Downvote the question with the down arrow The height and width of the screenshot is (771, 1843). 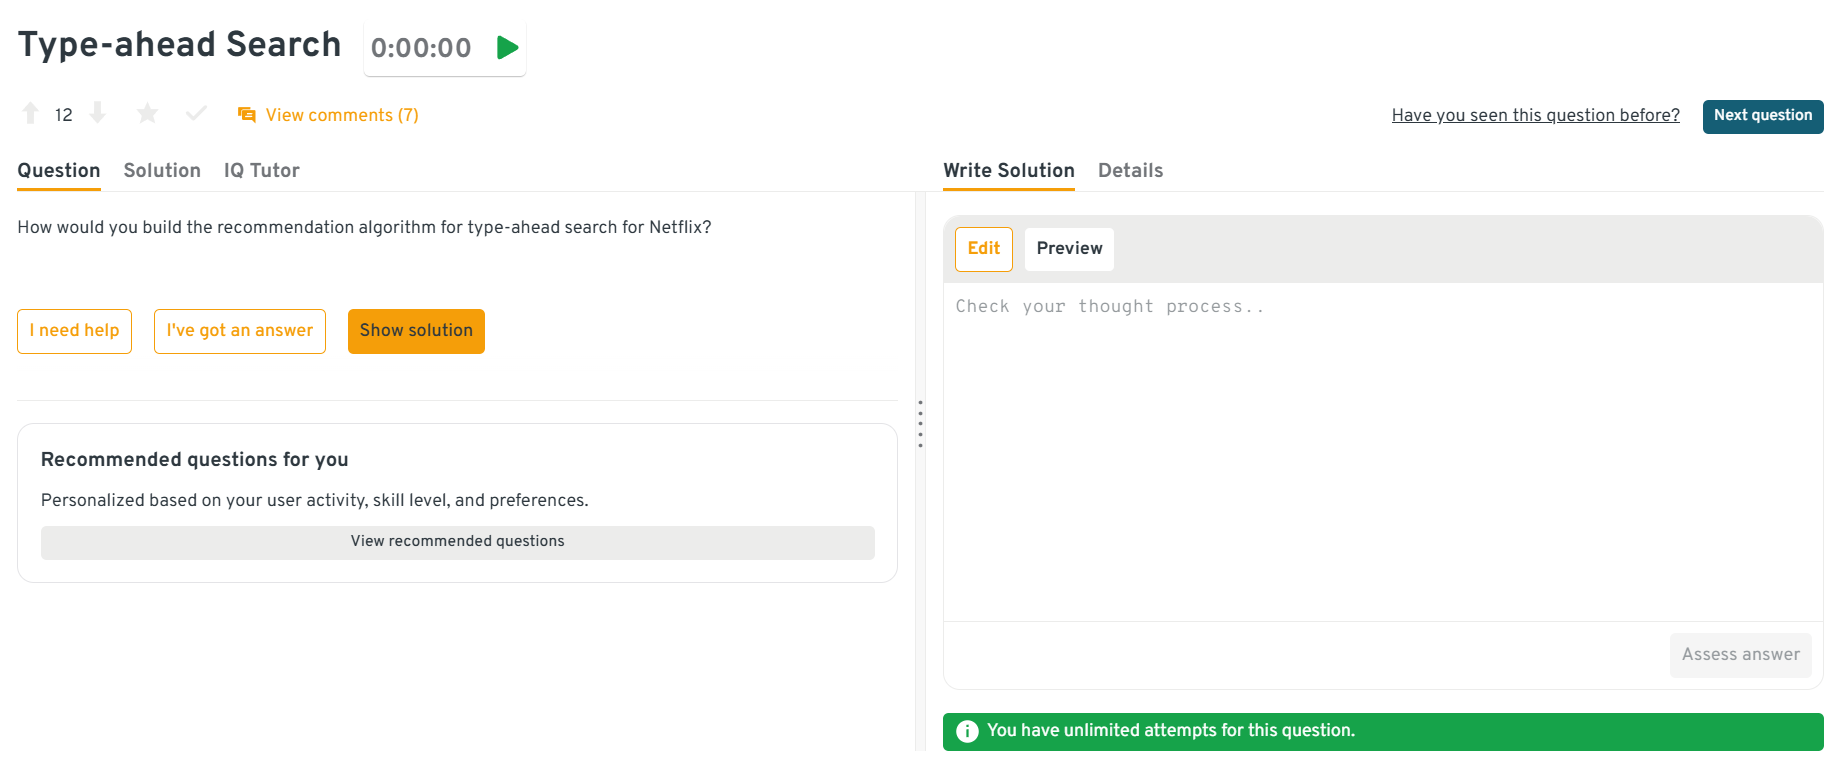(97, 114)
